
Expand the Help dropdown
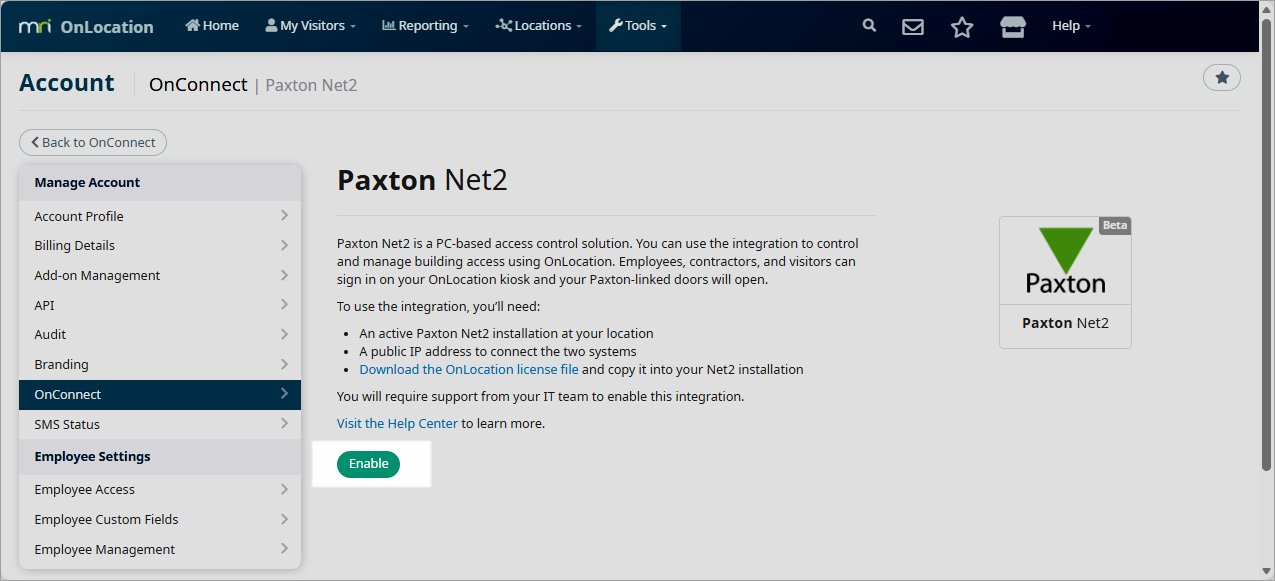(x=1071, y=26)
